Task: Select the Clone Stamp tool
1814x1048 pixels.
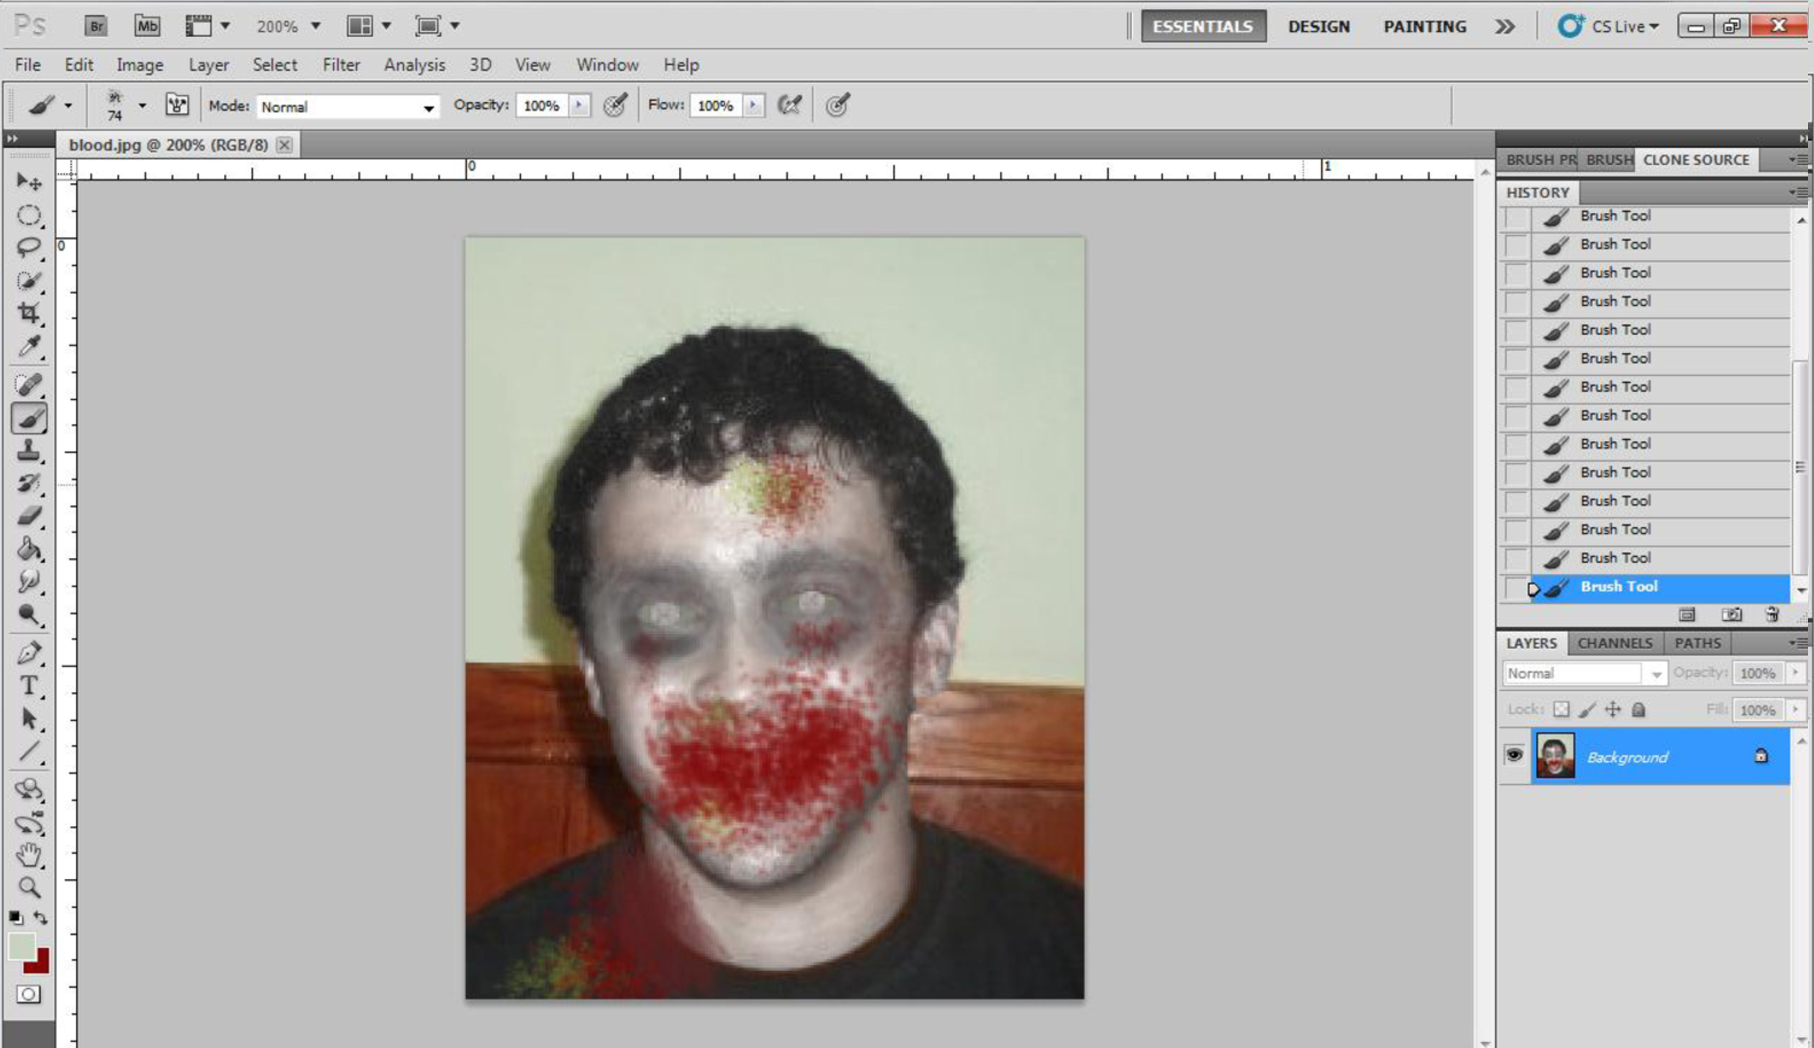Action: 29,451
